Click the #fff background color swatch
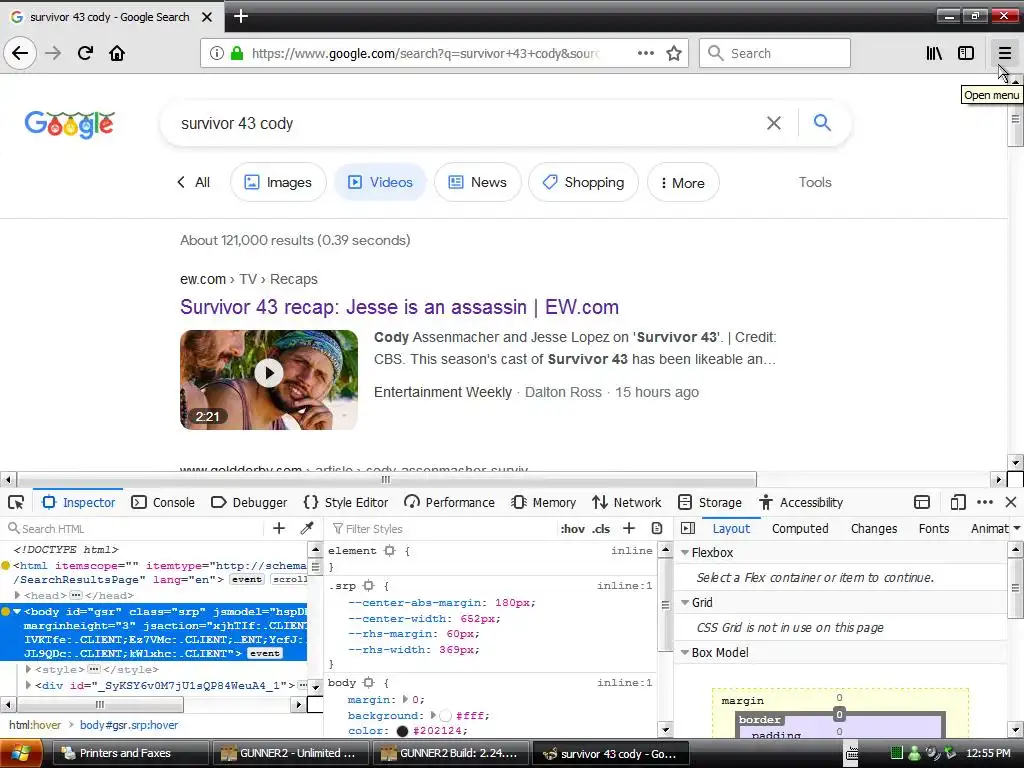The image size is (1024, 768). pyautogui.click(x=445, y=715)
